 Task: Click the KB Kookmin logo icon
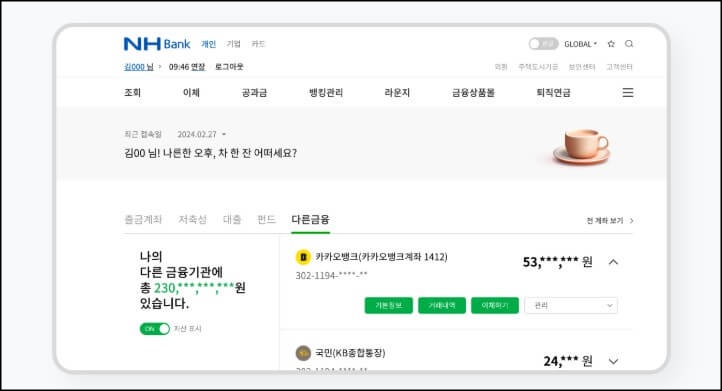pyautogui.click(x=303, y=353)
